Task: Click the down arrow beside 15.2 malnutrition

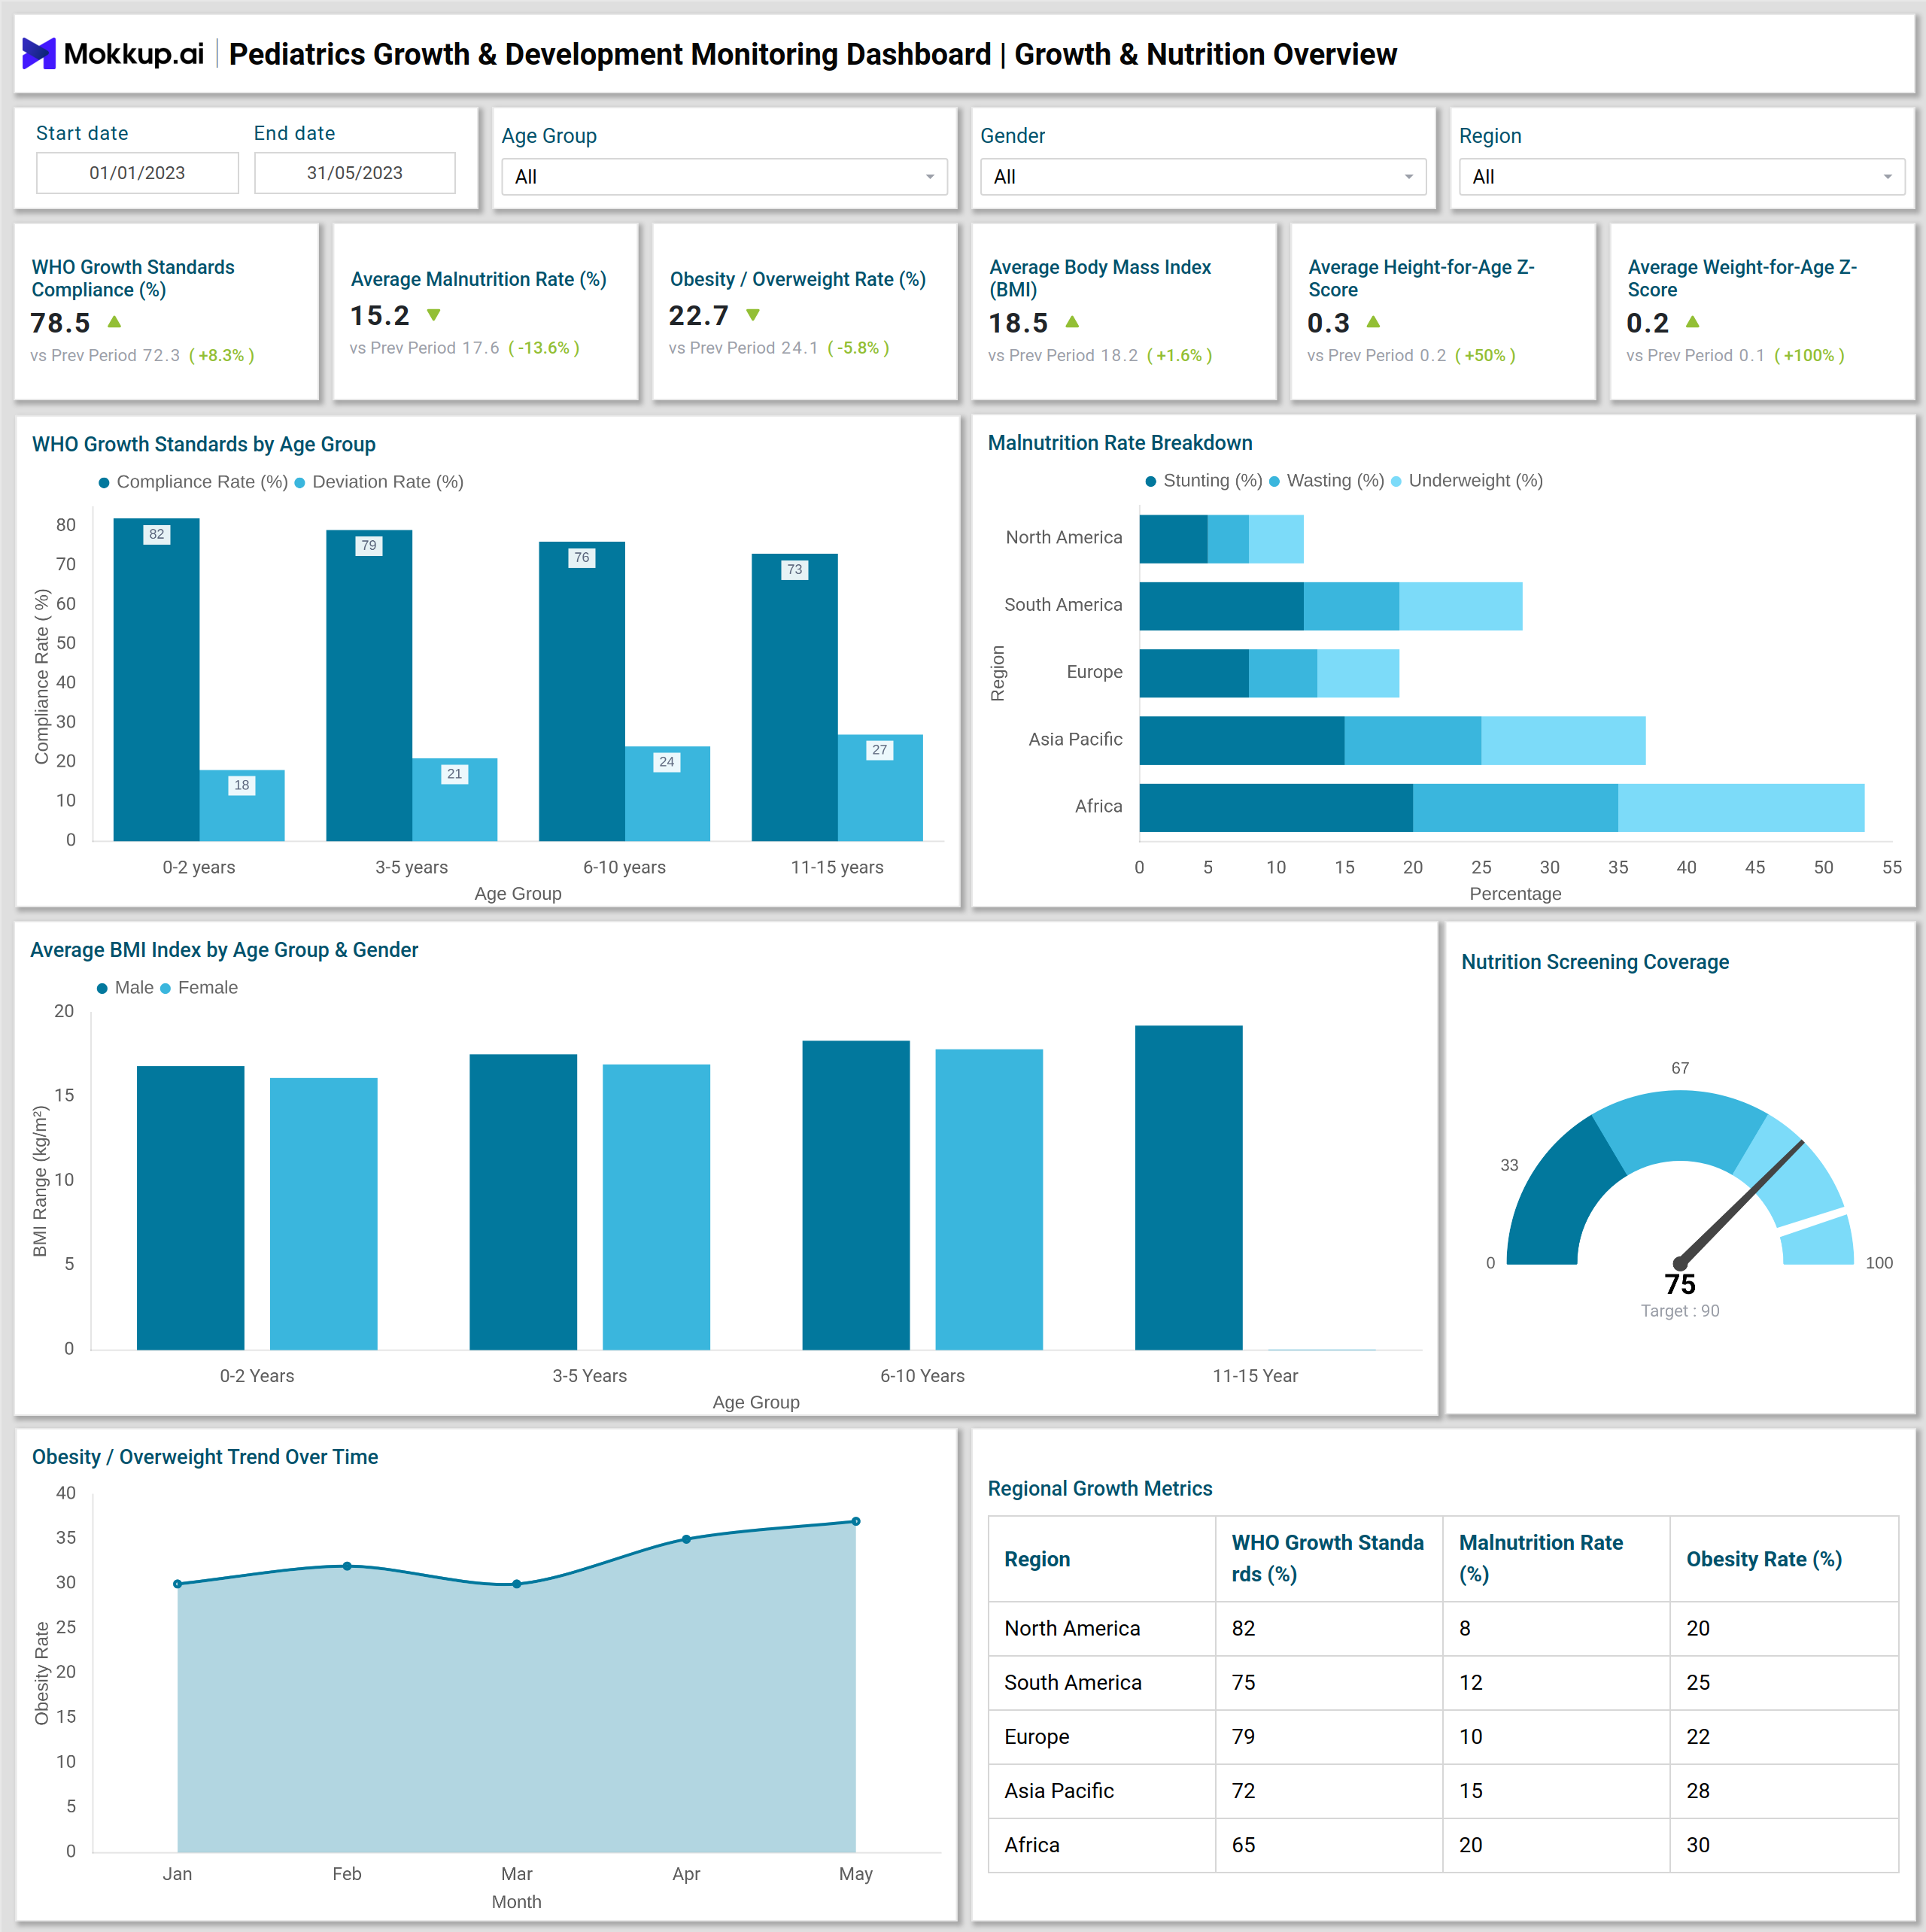Action: point(434,315)
